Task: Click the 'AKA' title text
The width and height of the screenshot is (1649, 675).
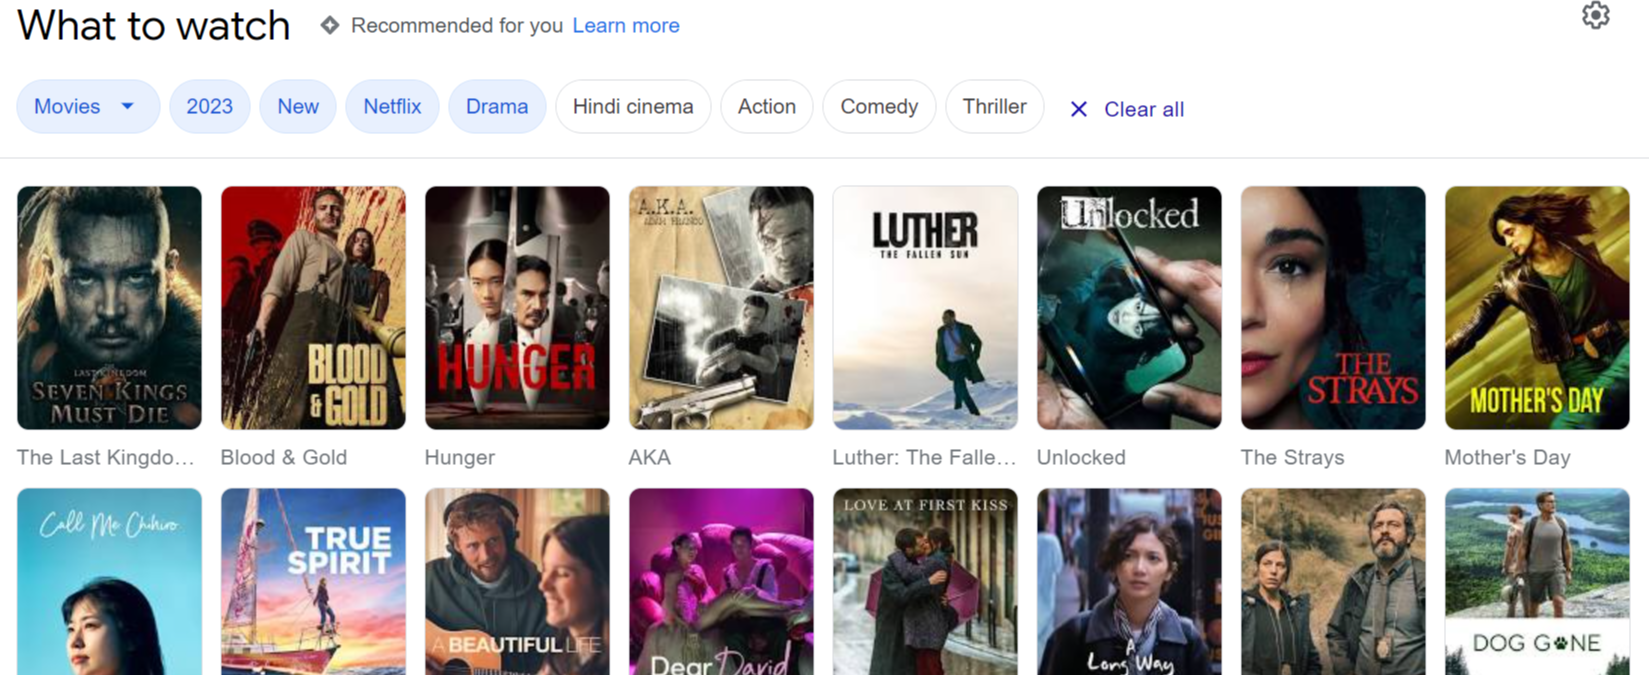Action: 650,457
